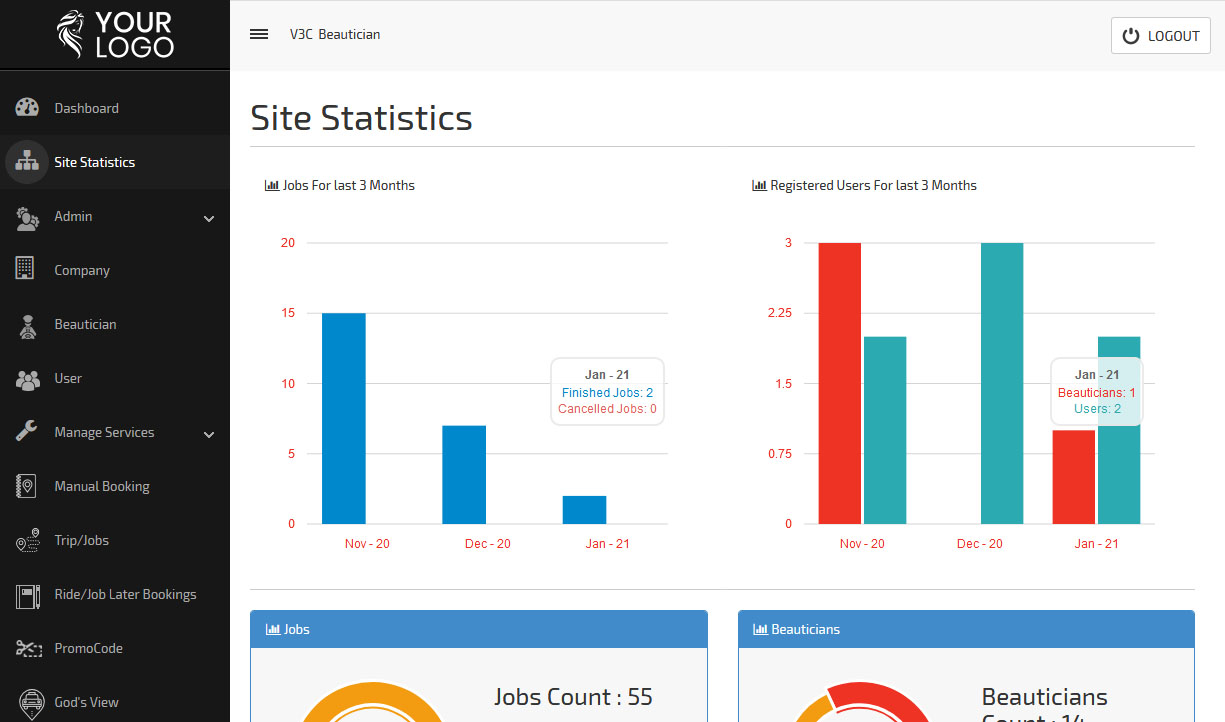This screenshot has height=722, width=1225.
Task: Click the Dec - 20 jobs bar
Action: click(464, 474)
